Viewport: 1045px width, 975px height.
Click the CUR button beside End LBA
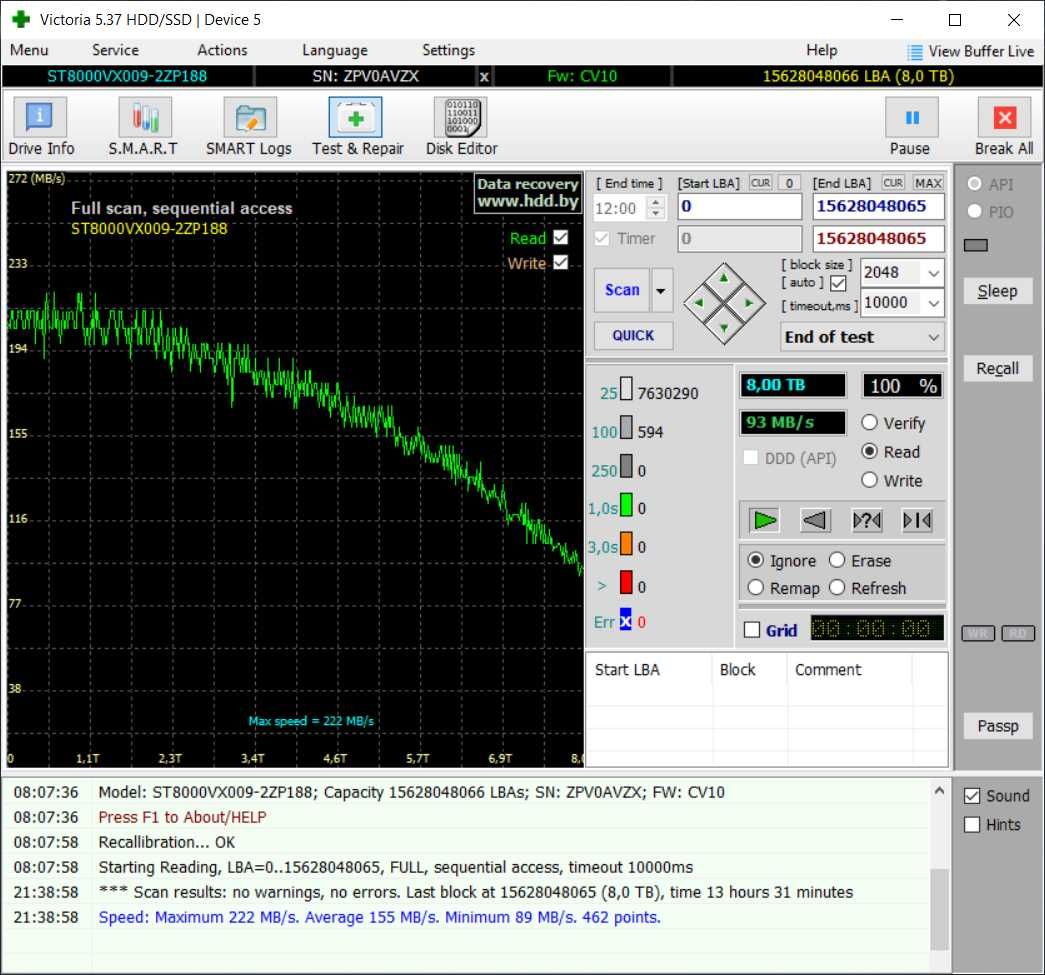(893, 183)
